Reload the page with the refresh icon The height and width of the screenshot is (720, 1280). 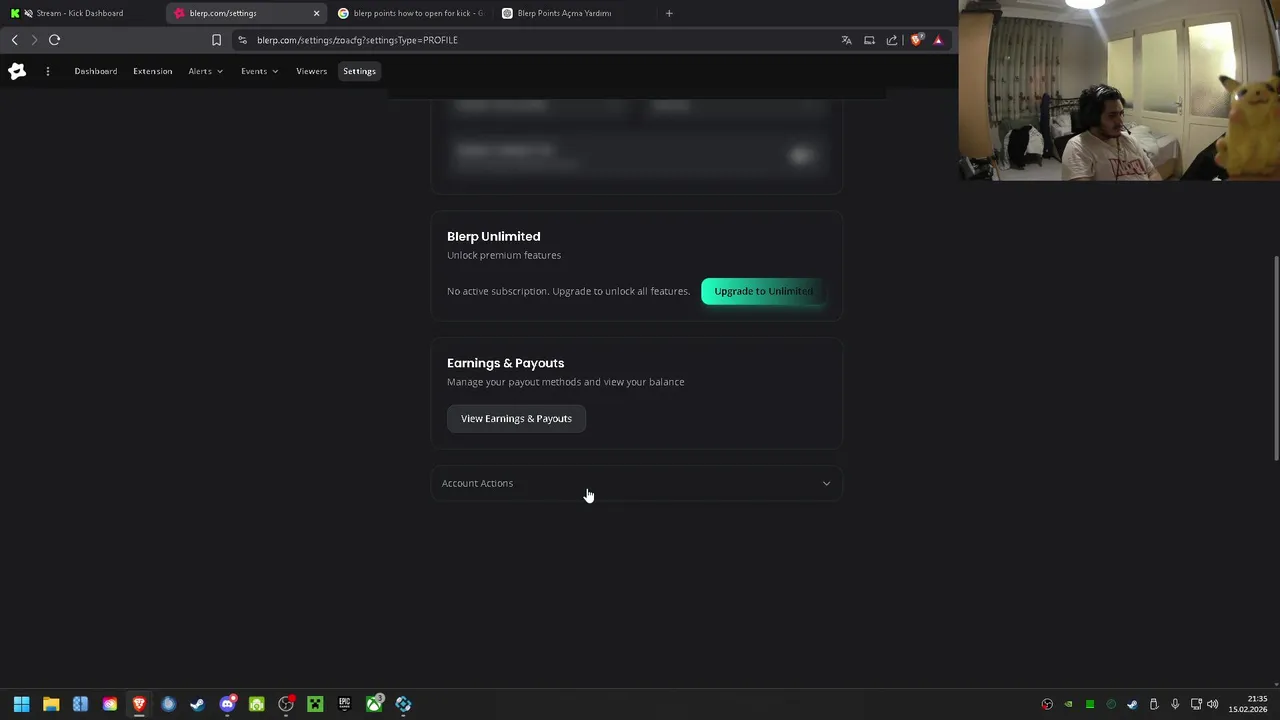54,40
